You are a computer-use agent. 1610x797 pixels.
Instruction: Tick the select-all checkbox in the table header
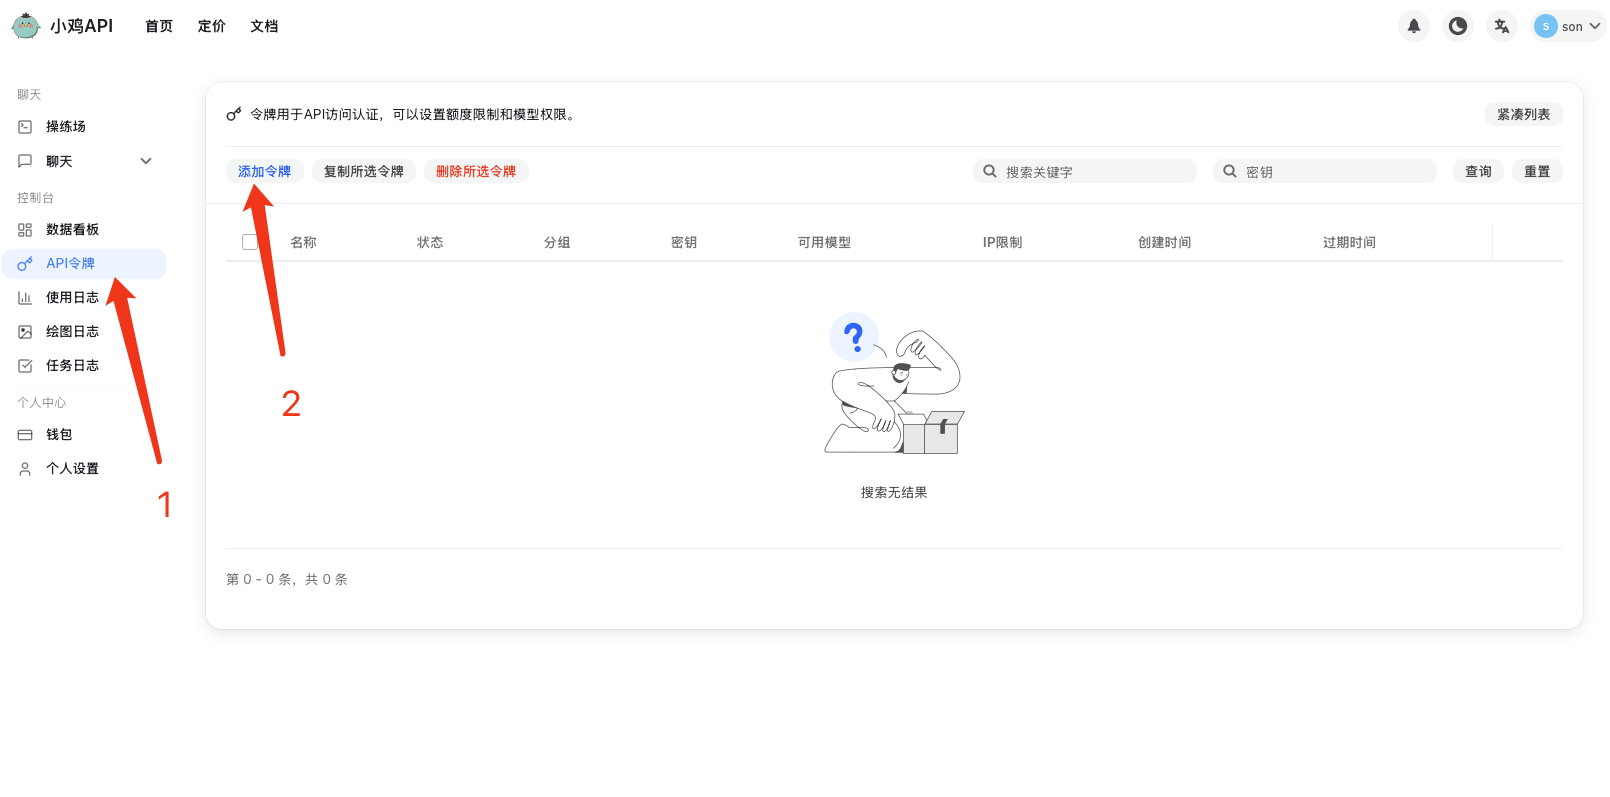click(x=250, y=242)
